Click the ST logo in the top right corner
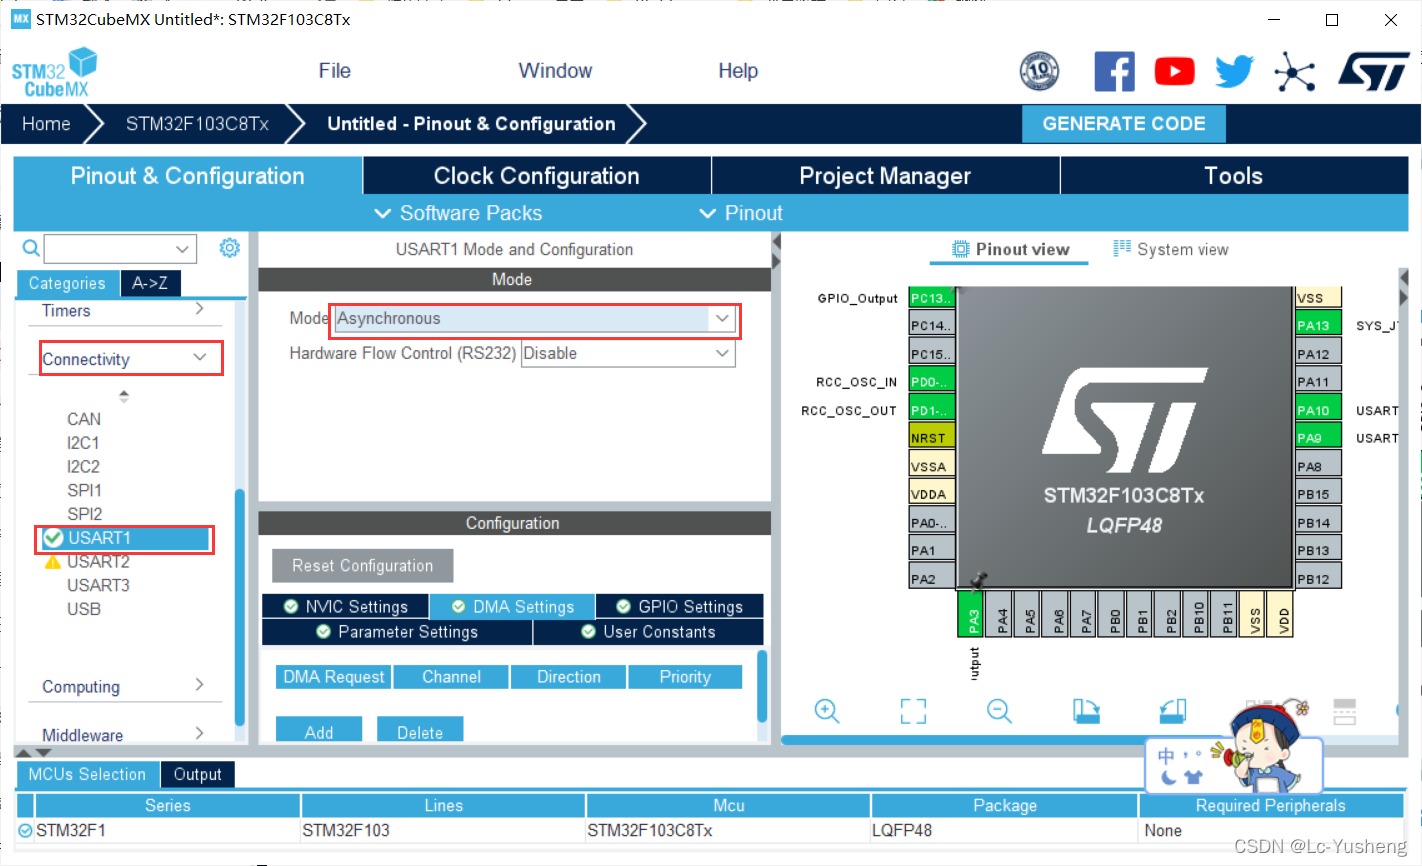This screenshot has width=1422, height=866. [x=1374, y=71]
